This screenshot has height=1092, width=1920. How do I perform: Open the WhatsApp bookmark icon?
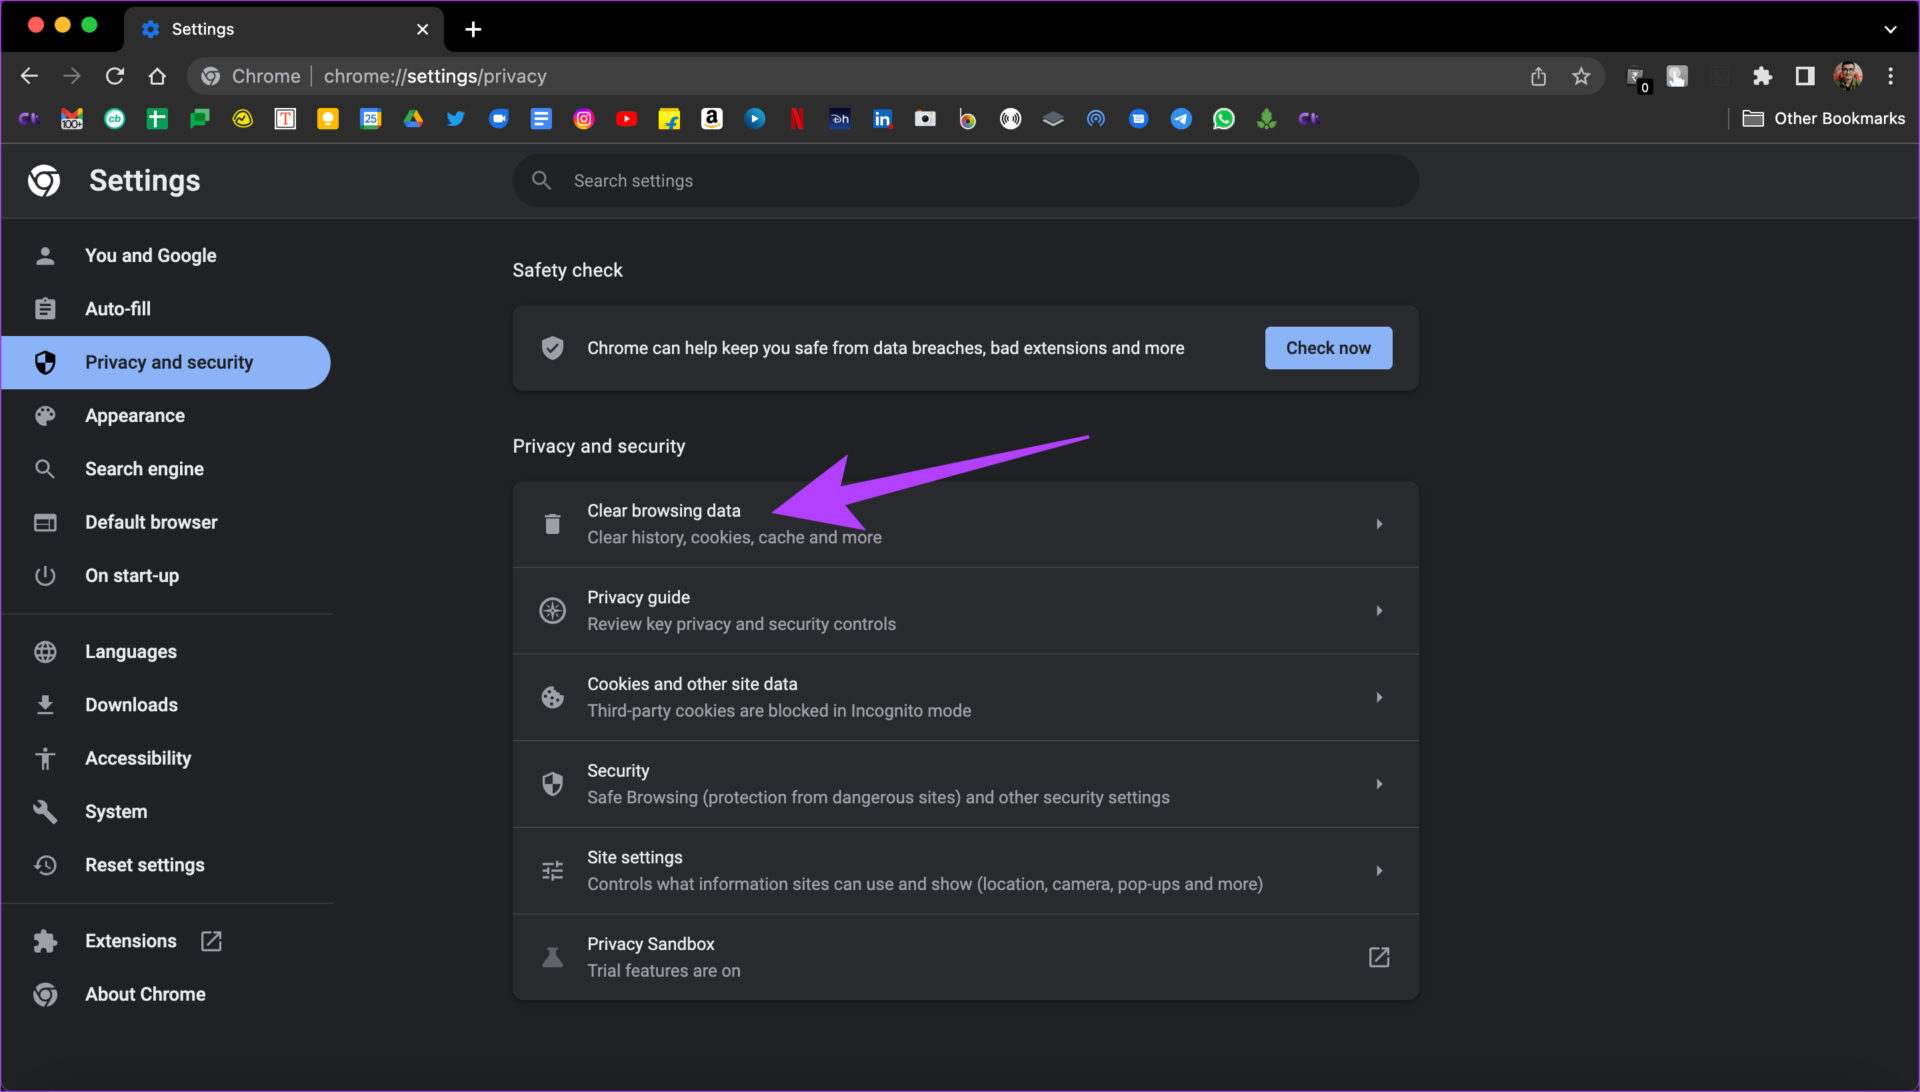[1223, 119]
